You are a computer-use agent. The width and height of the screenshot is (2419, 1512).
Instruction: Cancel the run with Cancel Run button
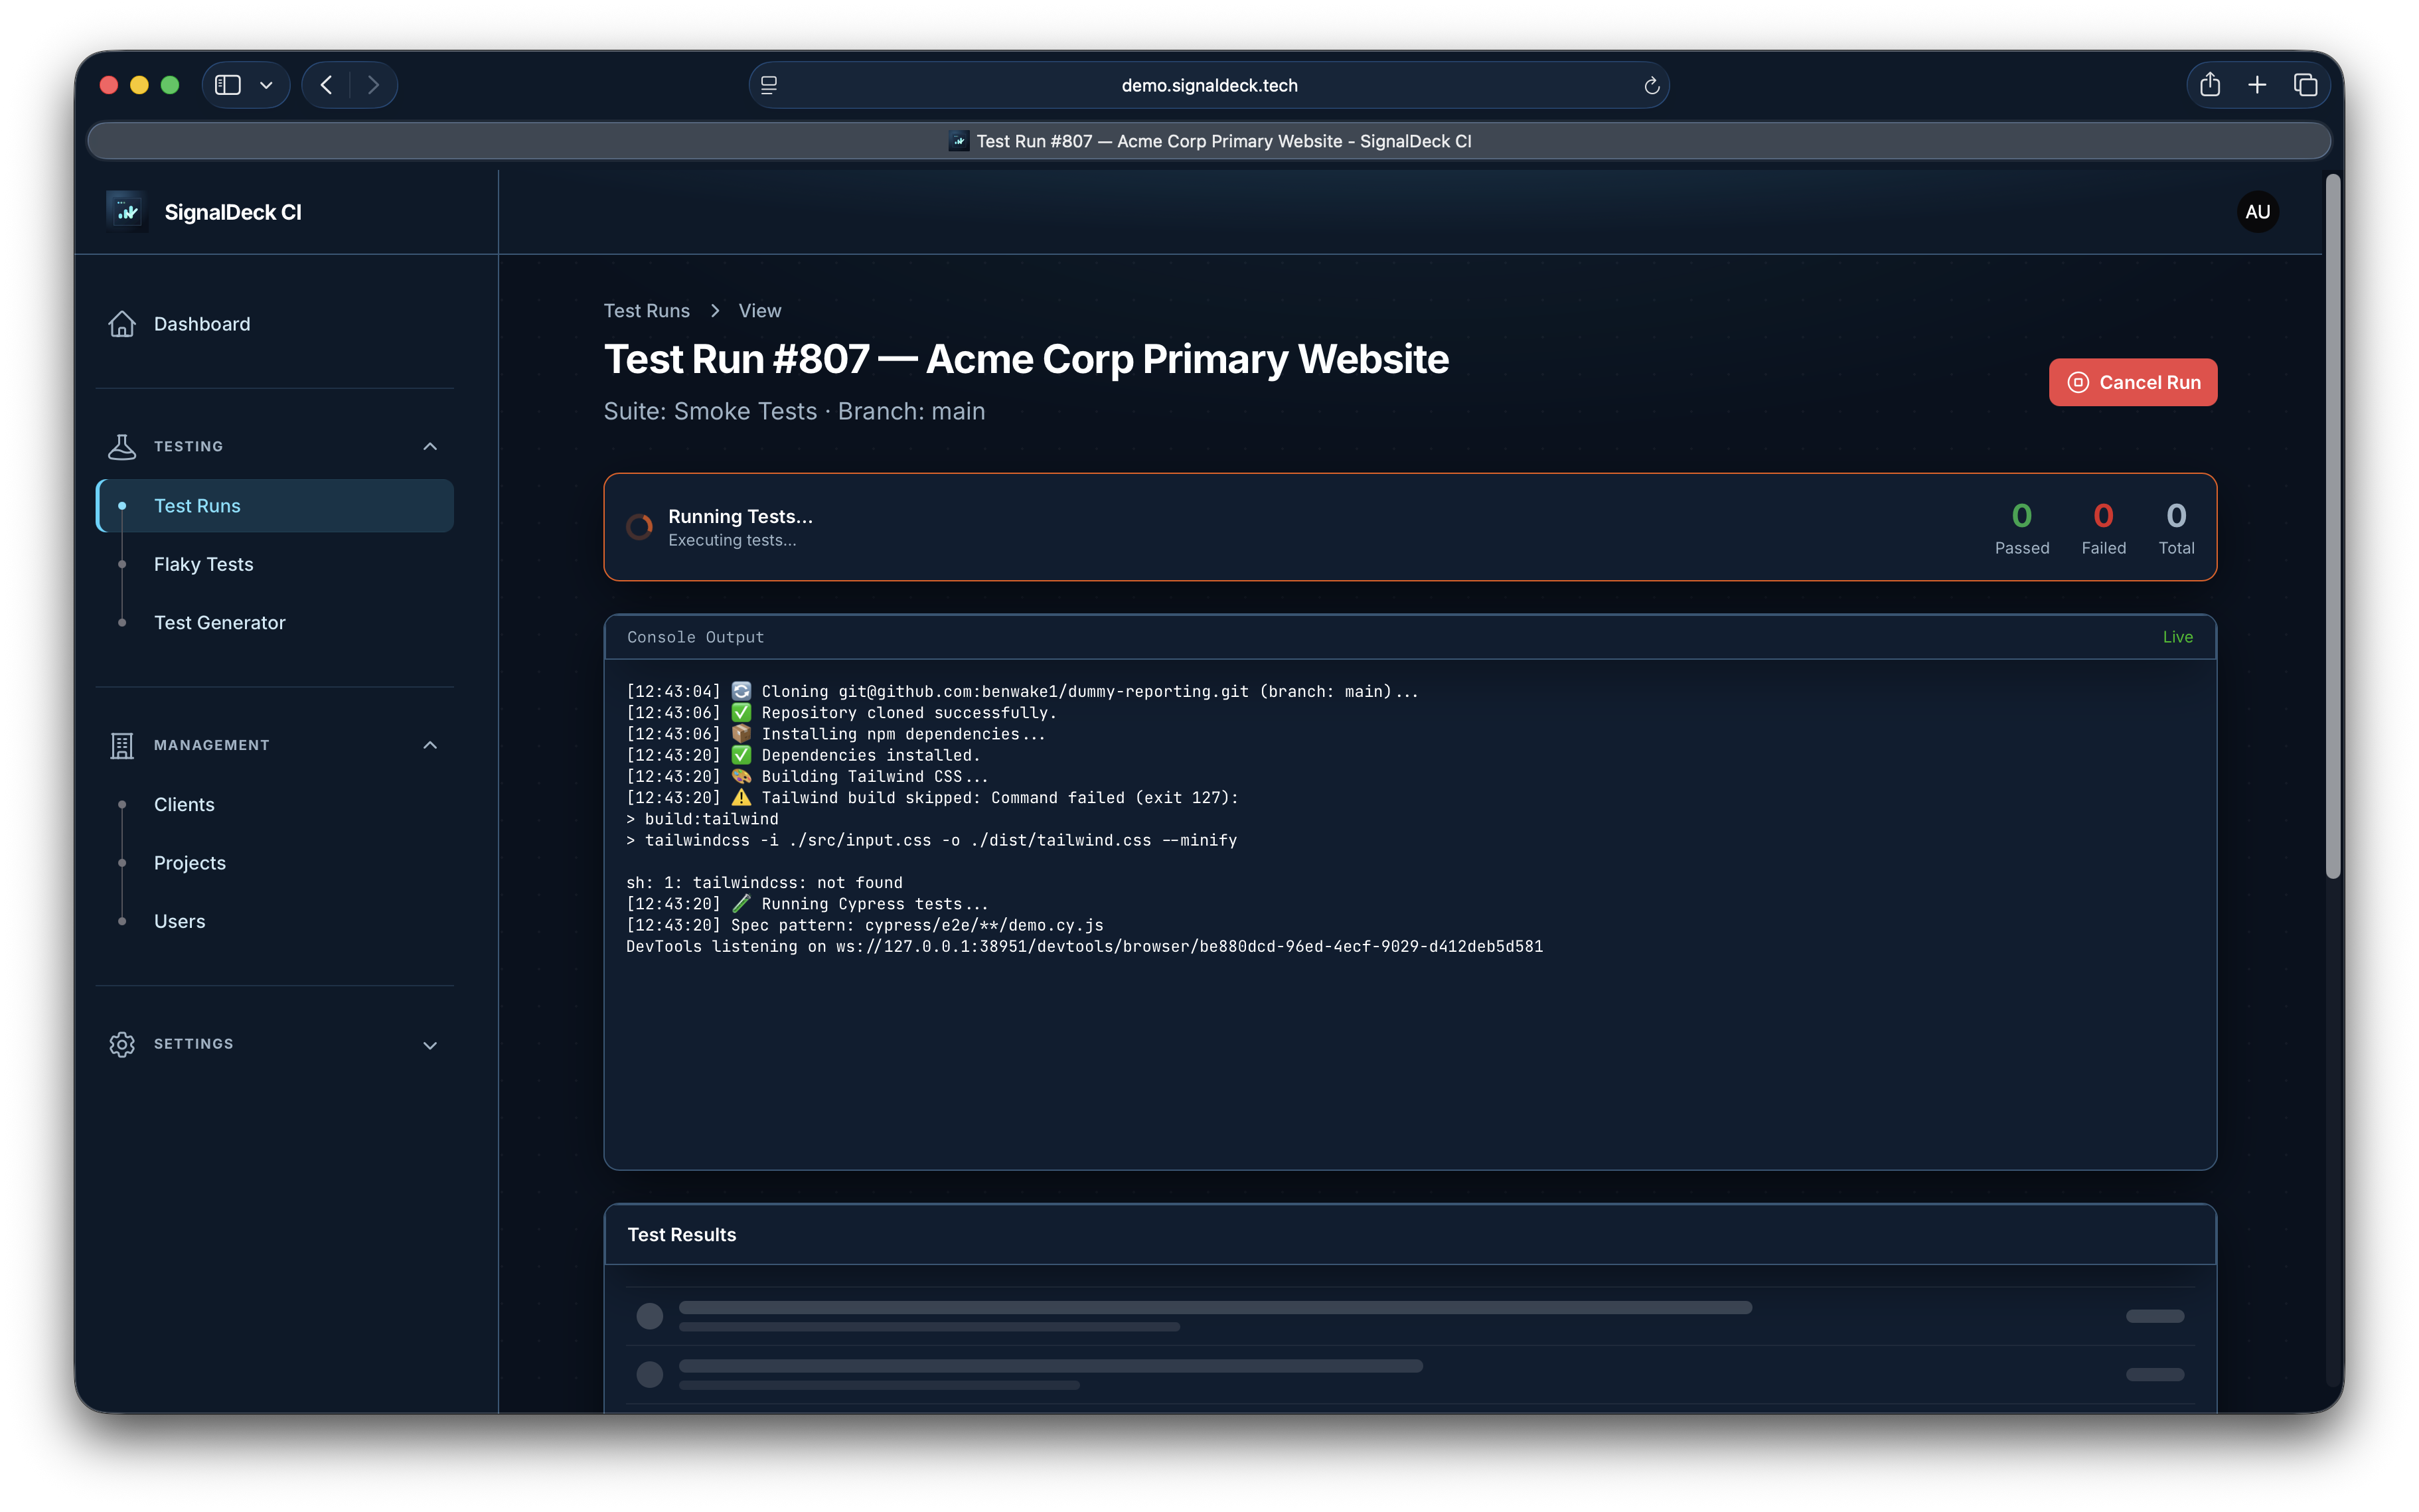[2132, 382]
